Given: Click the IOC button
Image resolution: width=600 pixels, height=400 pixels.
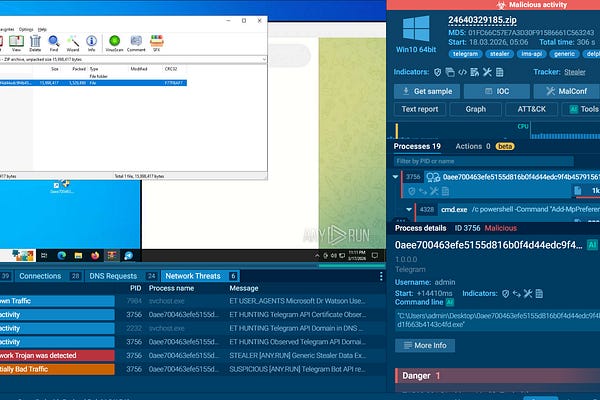Looking at the screenshot, I should [x=497, y=91].
